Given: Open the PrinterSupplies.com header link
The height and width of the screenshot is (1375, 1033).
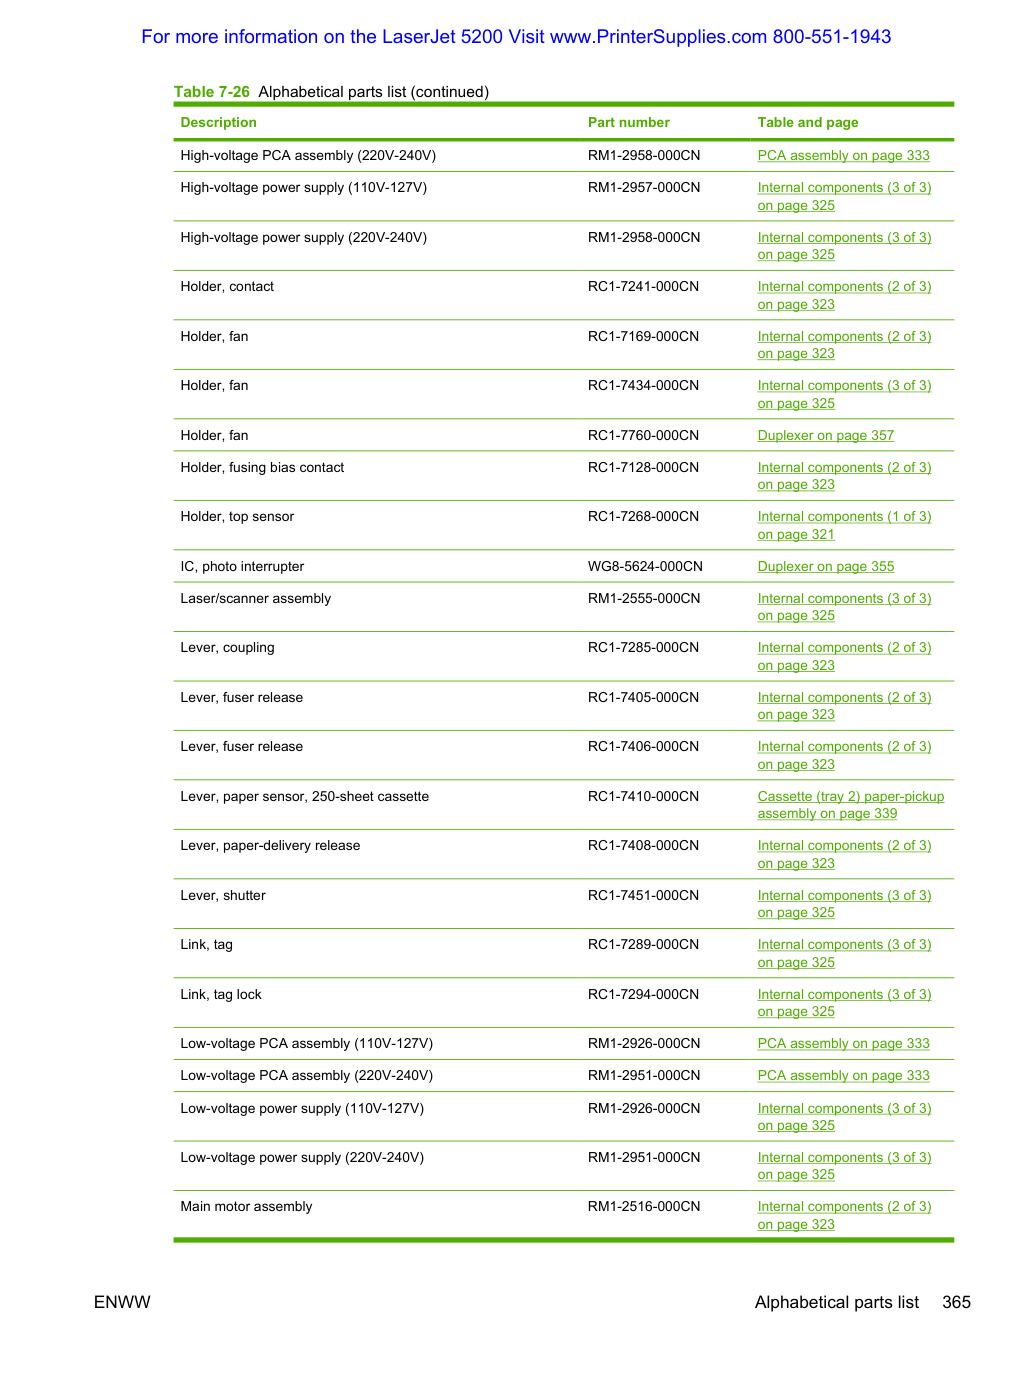Looking at the screenshot, I should pyautogui.click(x=516, y=37).
